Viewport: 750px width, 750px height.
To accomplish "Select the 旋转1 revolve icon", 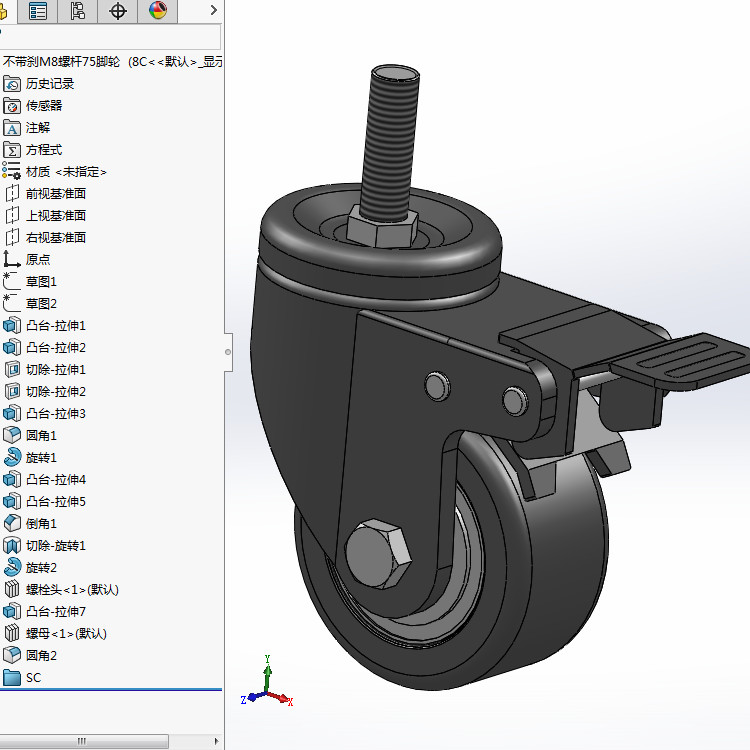I will coord(12,458).
